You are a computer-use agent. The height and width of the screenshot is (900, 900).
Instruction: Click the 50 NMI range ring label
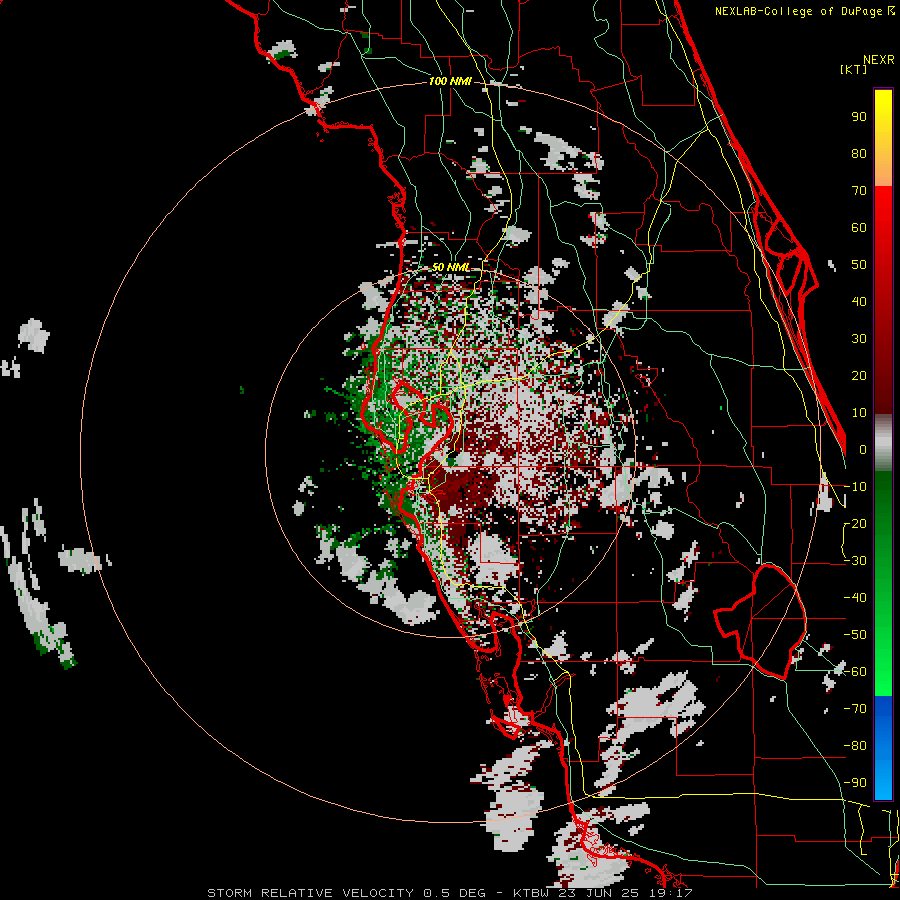[x=451, y=267]
